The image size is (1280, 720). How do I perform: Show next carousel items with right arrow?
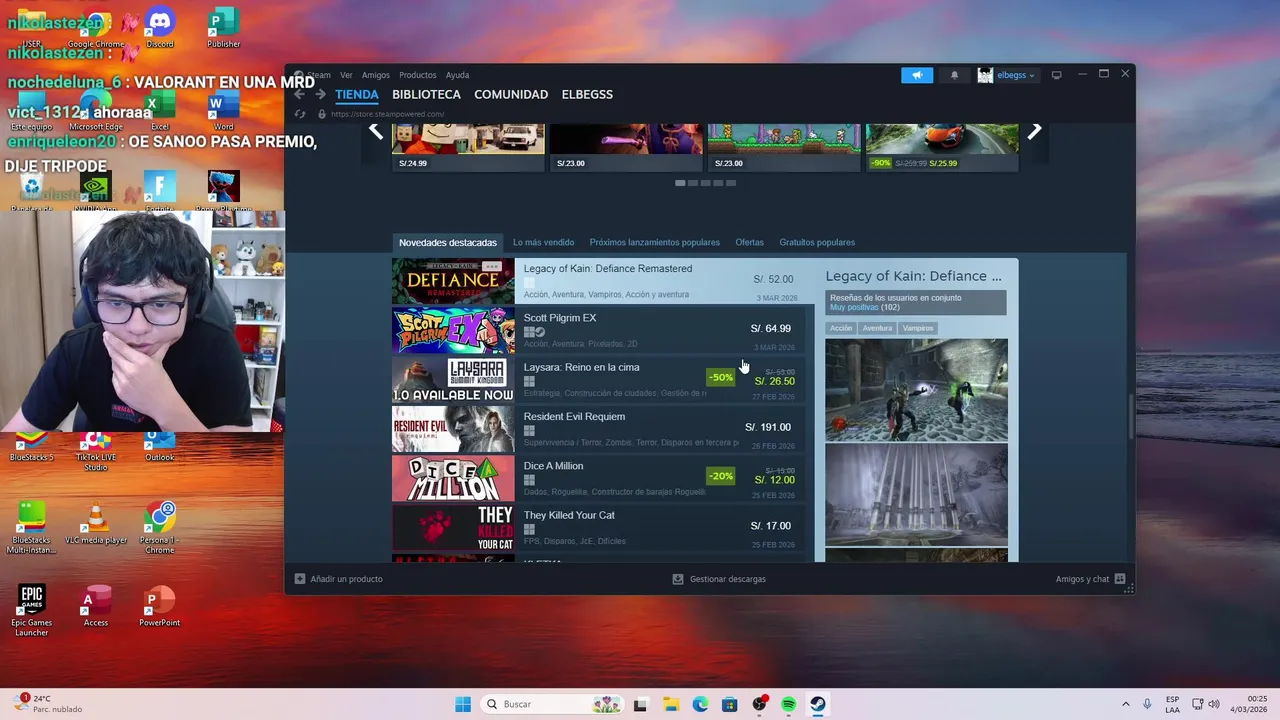point(1035,132)
